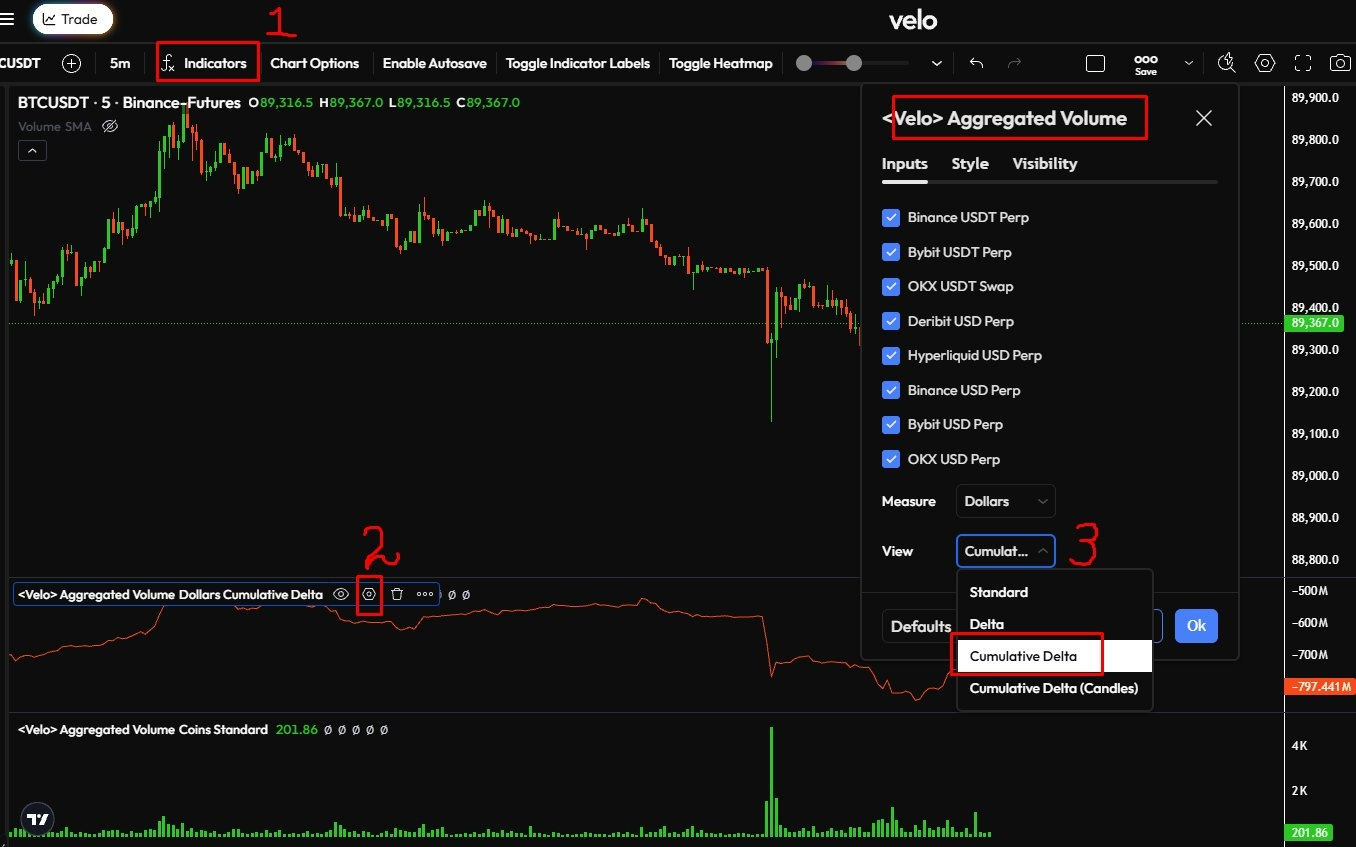This screenshot has width=1356, height=847.
Task: Uncheck Binance USD Perp
Action: click(891, 390)
